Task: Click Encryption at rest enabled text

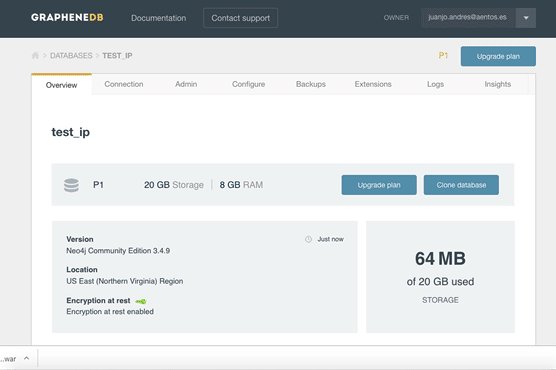Action: pyautogui.click(x=110, y=311)
